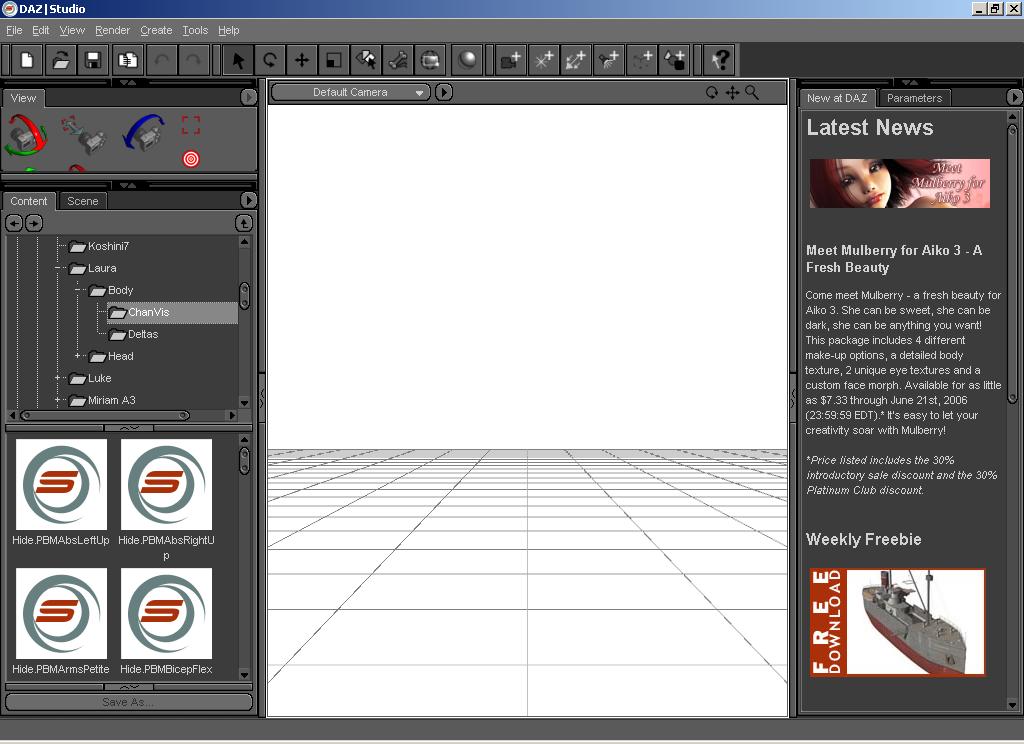Open the Render menu

coord(112,30)
